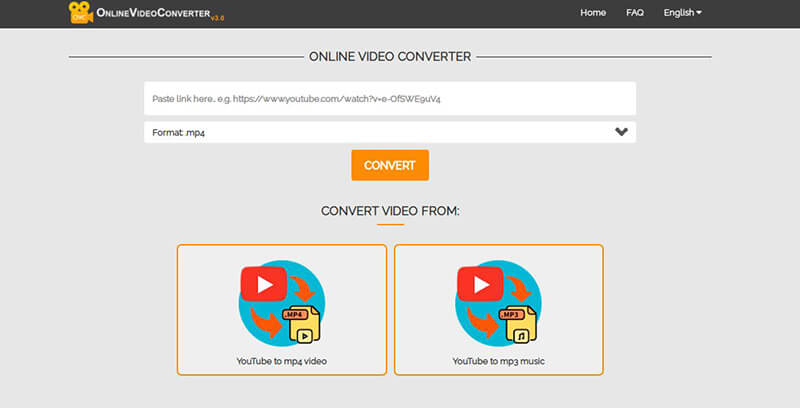Select the YouTube to mp4 video icon
This screenshot has width=800, height=408.
click(x=282, y=303)
